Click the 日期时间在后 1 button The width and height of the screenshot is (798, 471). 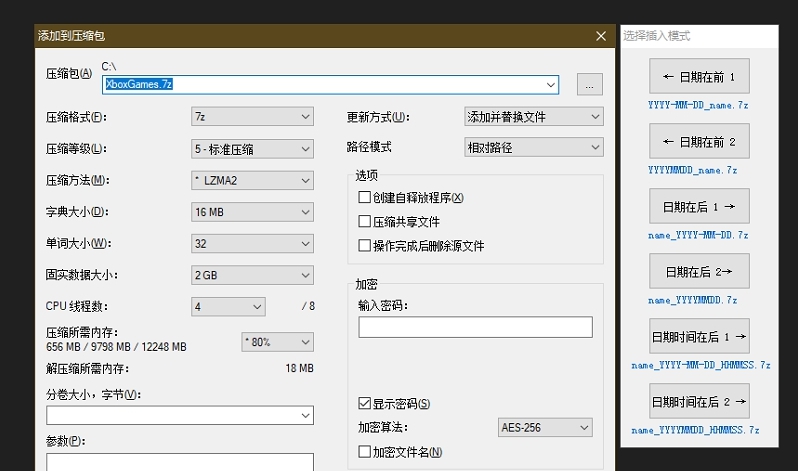point(699,336)
